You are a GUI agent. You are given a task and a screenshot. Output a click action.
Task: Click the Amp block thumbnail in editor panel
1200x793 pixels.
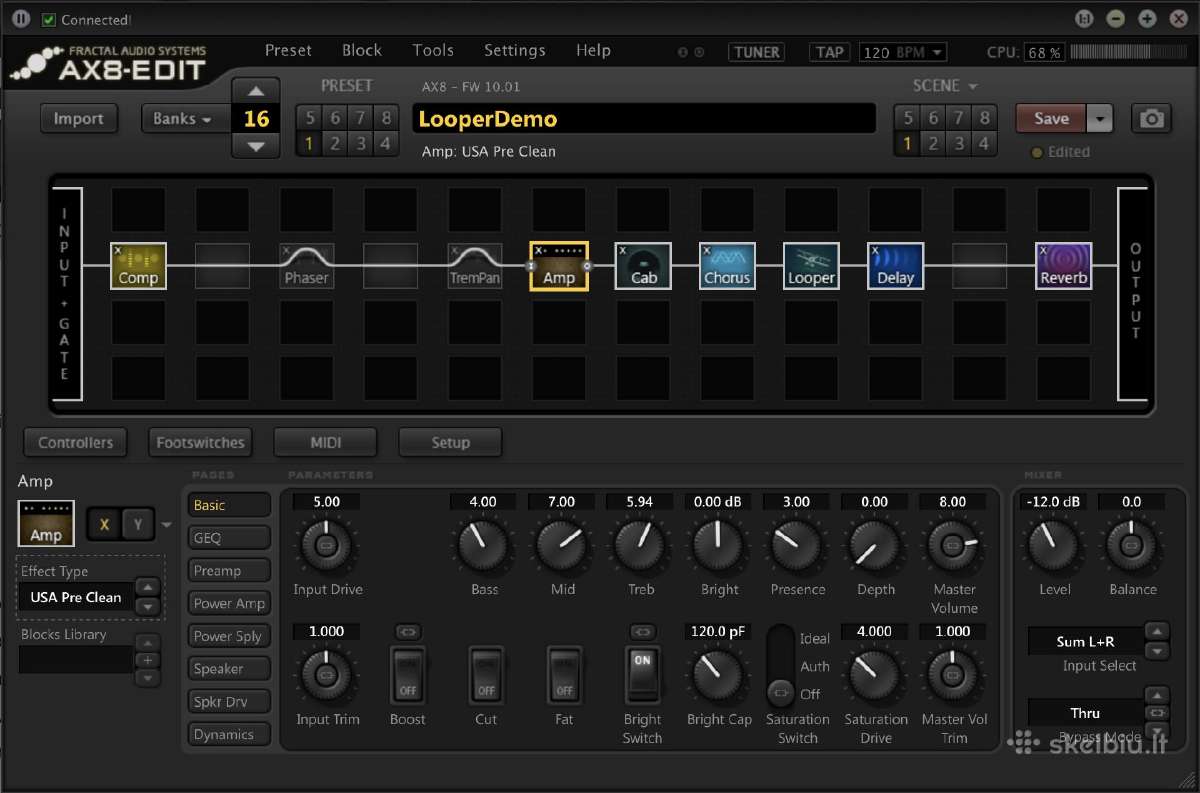click(x=46, y=523)
